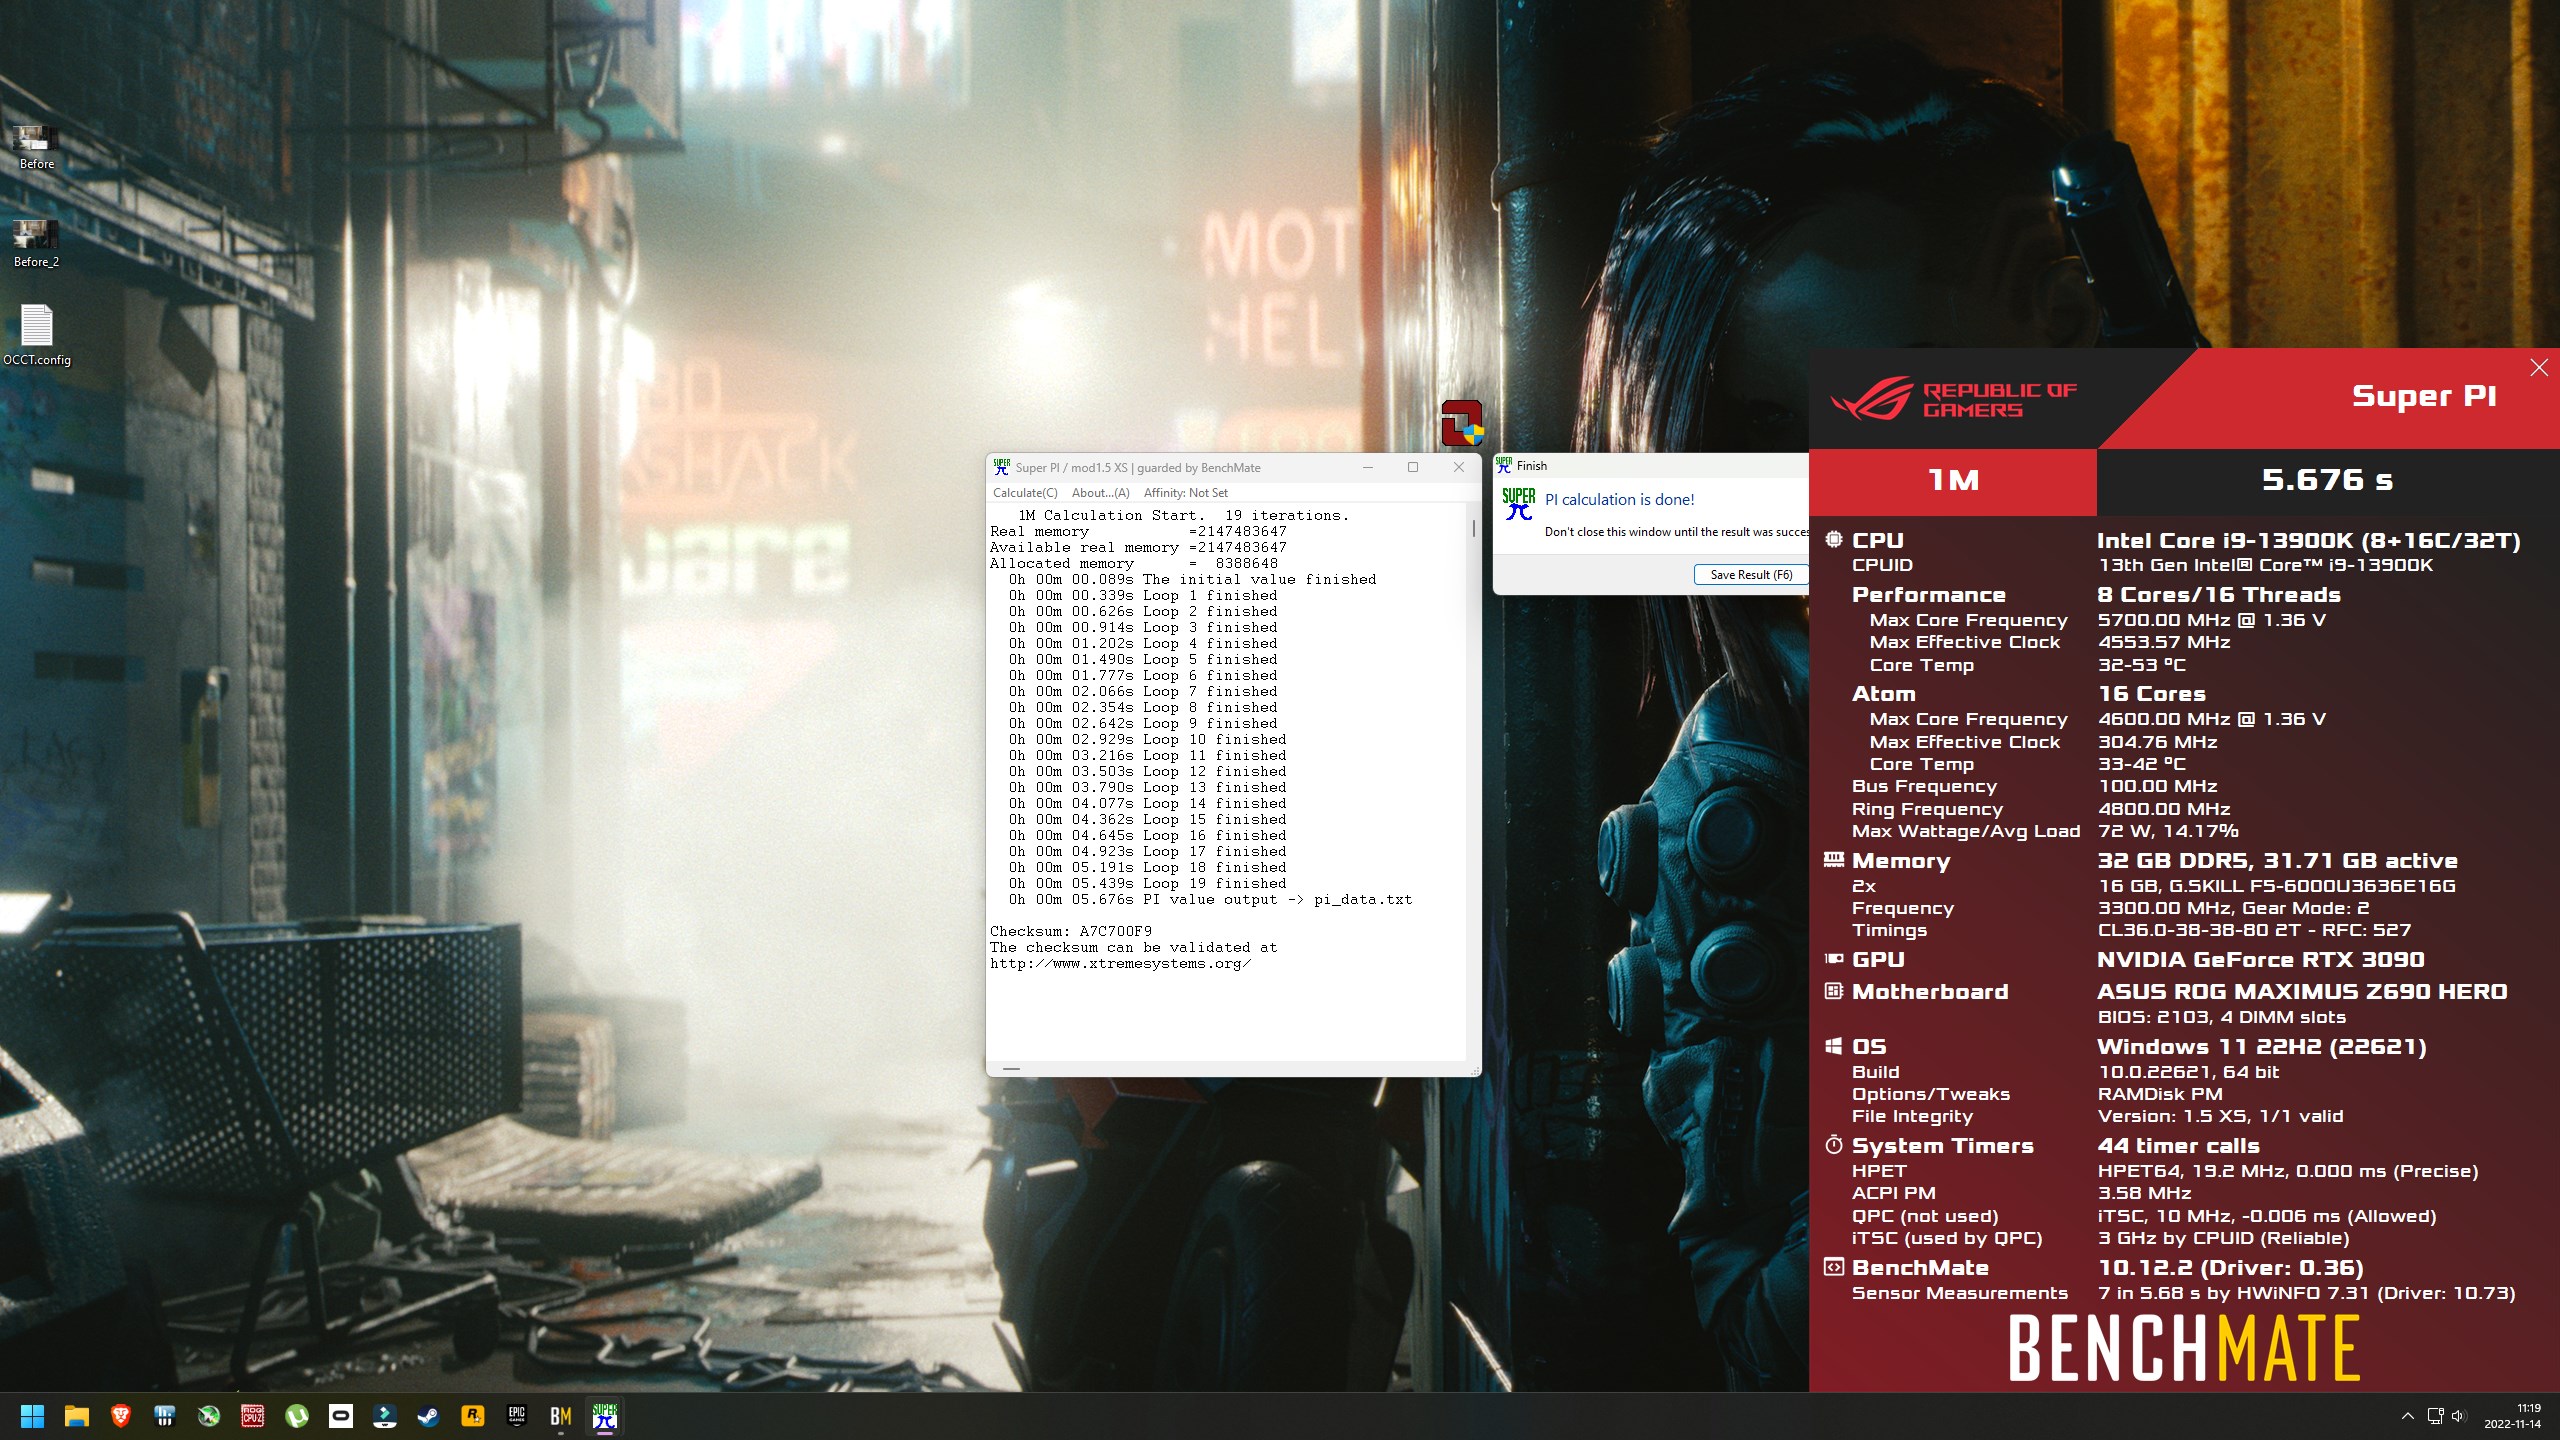Click the Super PI title bar icon

point(1001,467)
